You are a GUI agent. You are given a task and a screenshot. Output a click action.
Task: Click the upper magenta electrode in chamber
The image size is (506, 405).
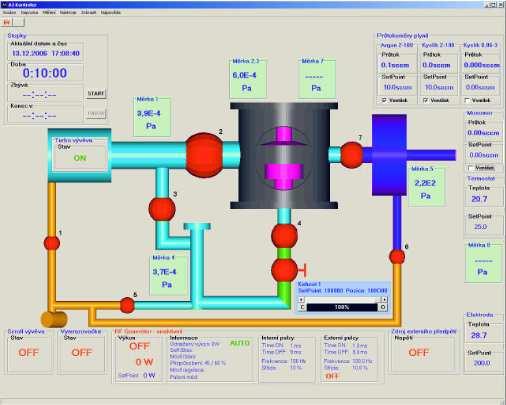click(283, 136)
